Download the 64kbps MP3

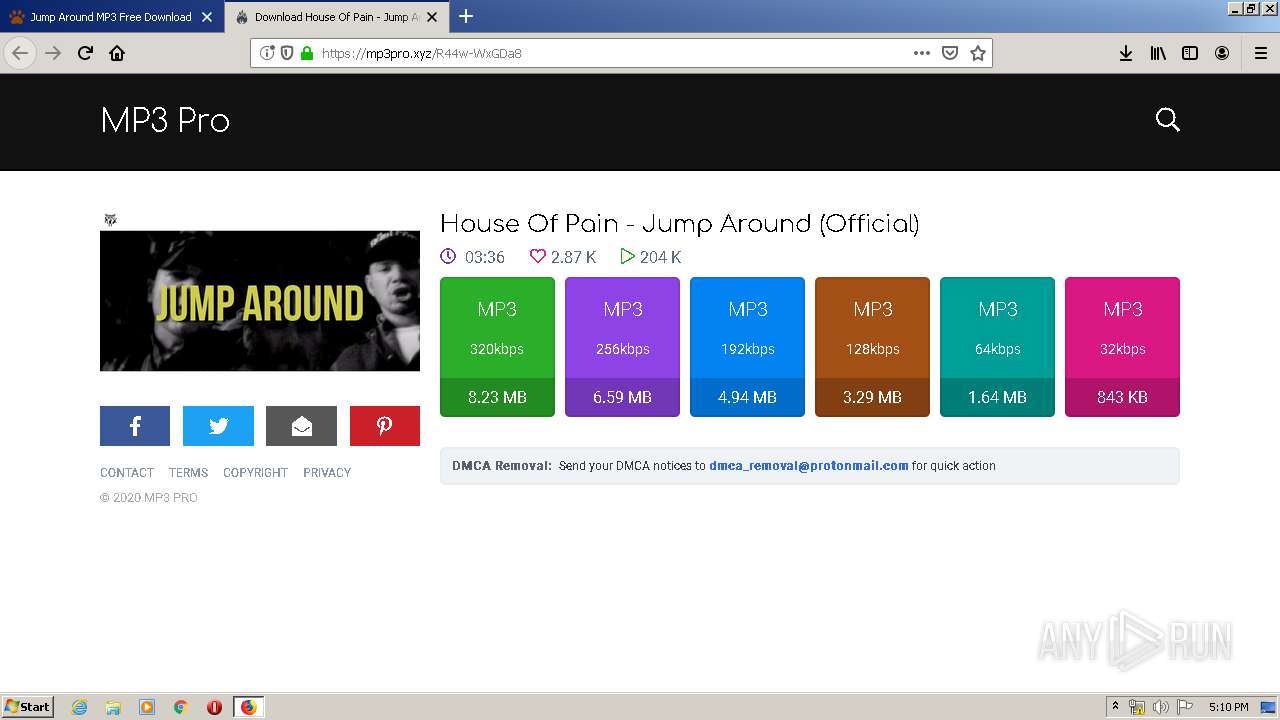click(x=997, y=347)
